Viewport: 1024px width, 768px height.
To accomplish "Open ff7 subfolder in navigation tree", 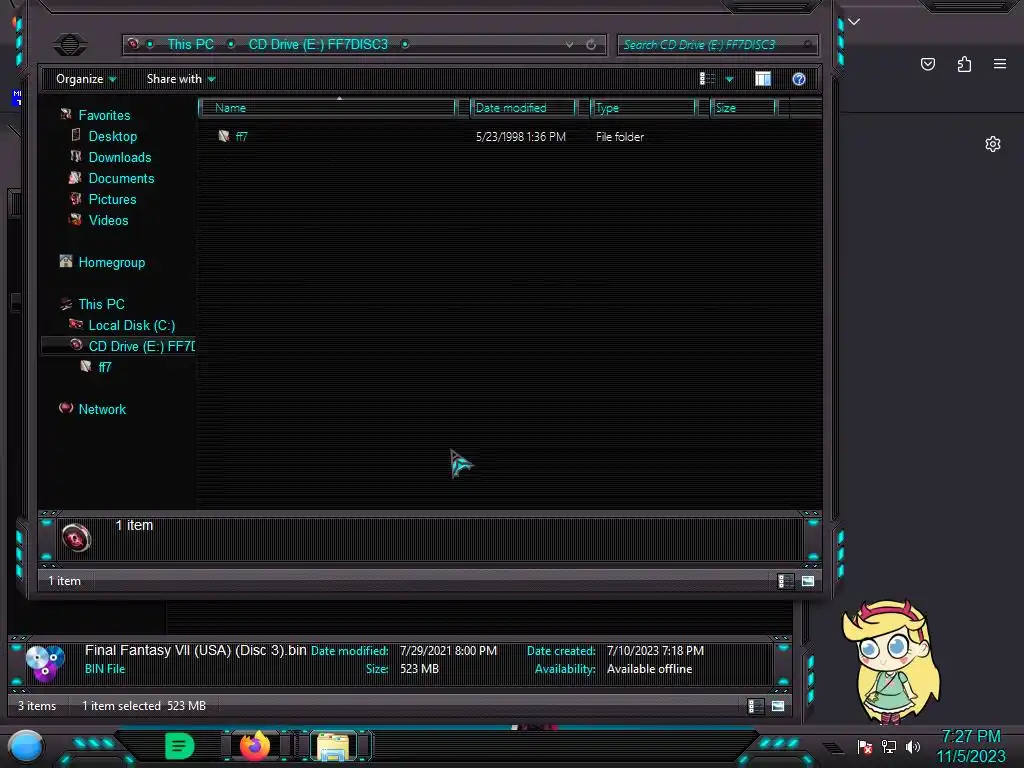I will tap(104, 367).
